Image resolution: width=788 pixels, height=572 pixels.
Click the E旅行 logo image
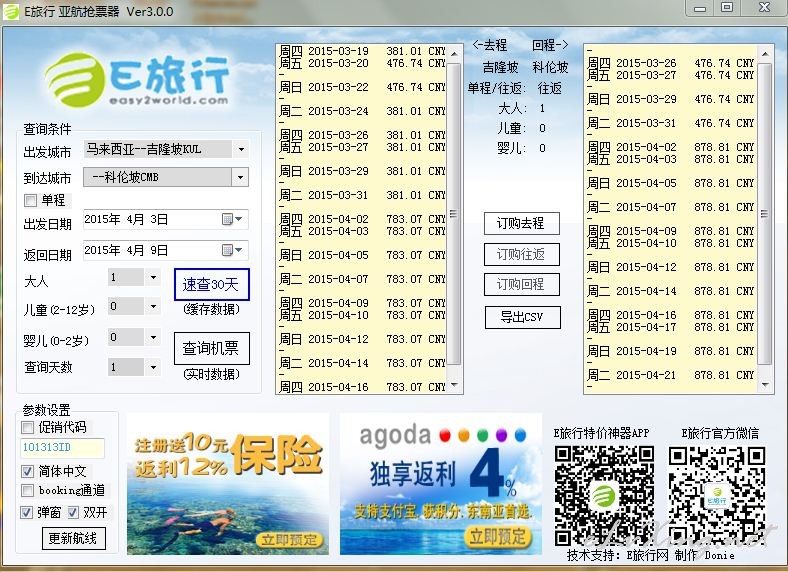(137, 79)
